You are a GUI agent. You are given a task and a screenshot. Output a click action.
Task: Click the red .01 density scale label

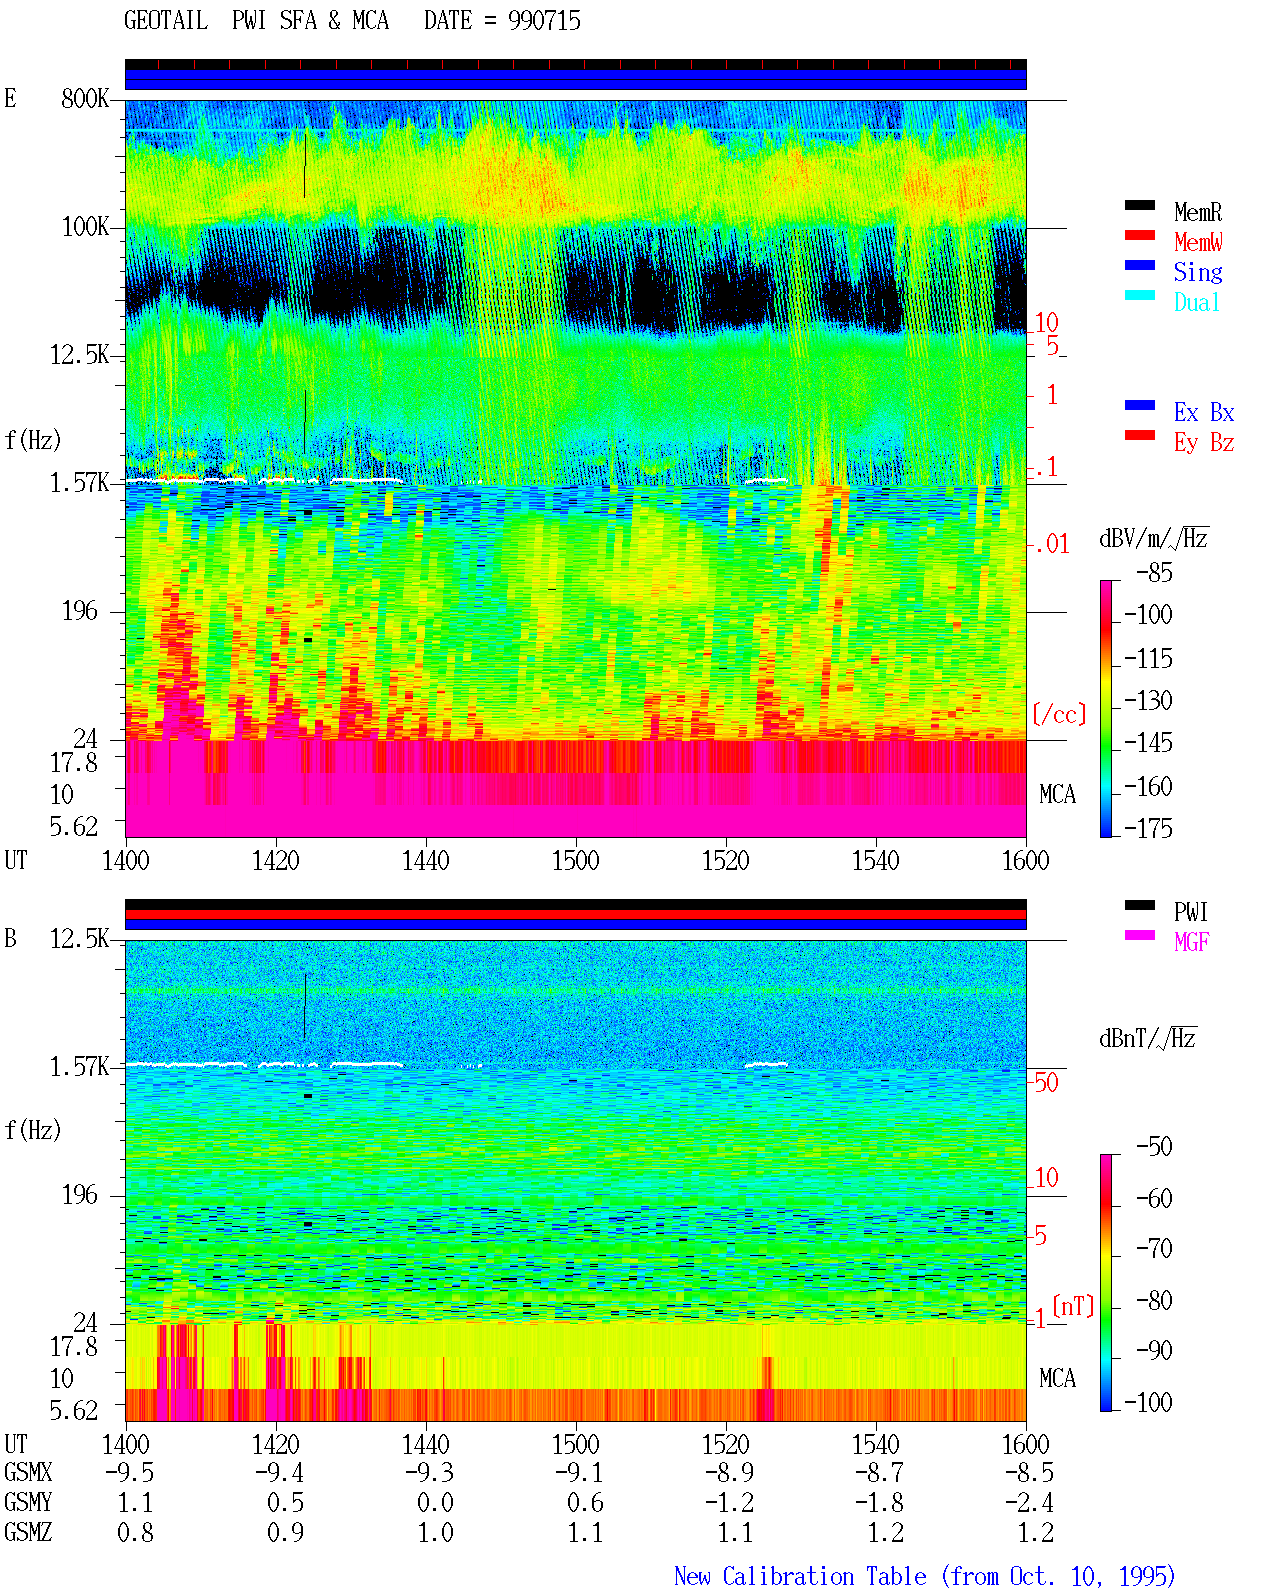pos(1051,544)
